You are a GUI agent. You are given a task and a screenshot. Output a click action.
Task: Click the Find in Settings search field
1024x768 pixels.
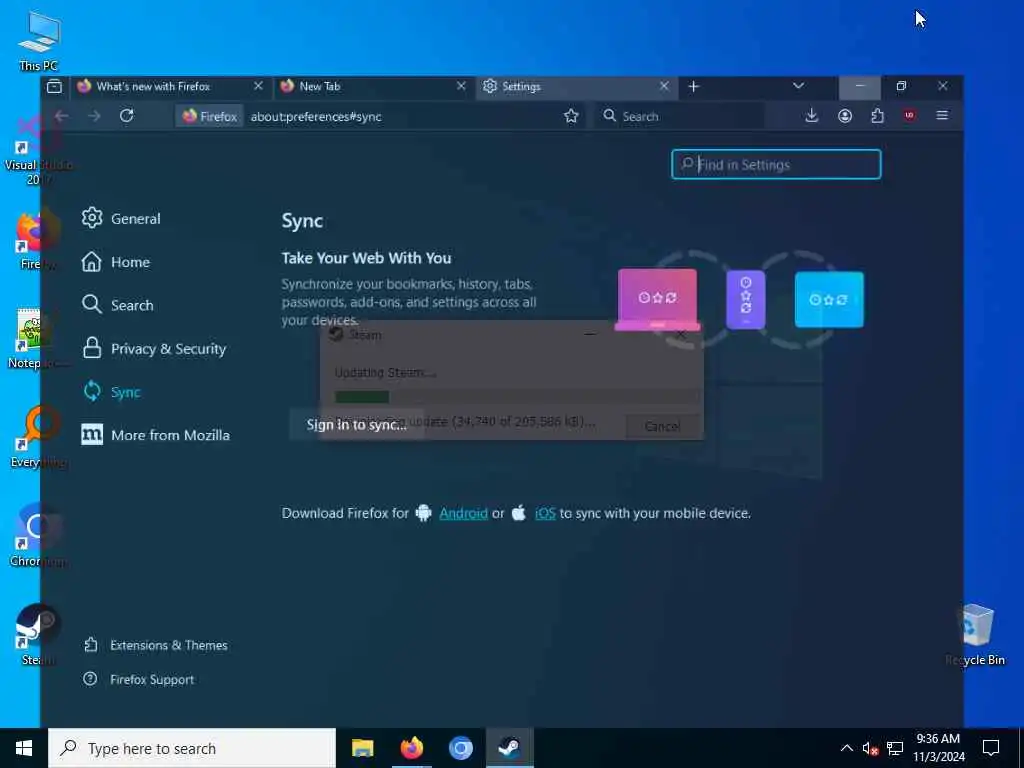[776, 165]
